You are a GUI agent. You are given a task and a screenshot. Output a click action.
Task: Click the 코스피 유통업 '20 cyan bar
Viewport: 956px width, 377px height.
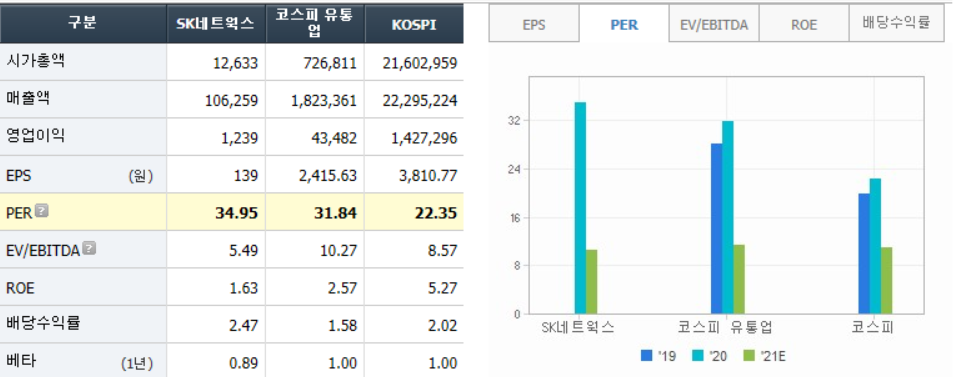tap(728, 218)
